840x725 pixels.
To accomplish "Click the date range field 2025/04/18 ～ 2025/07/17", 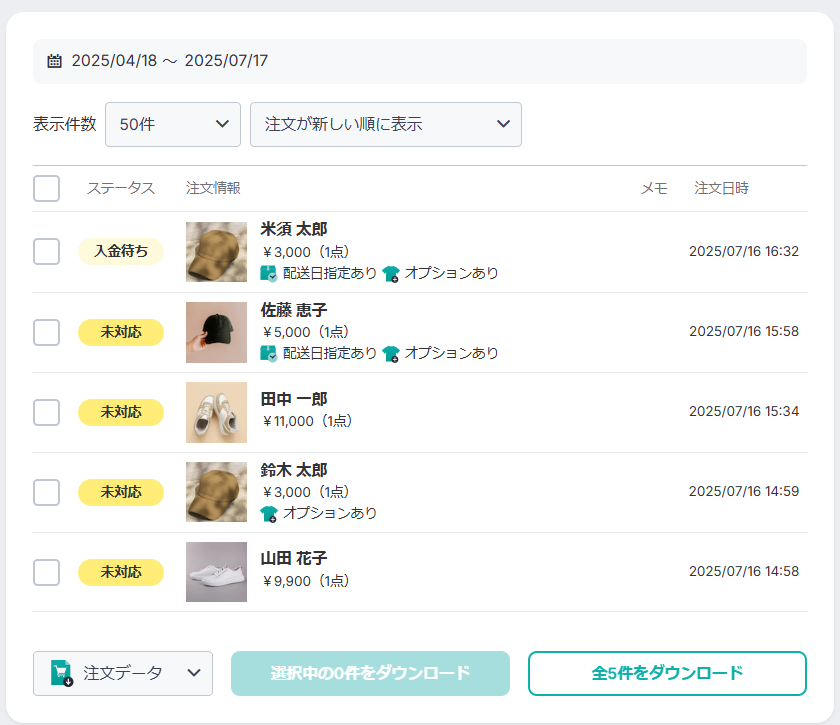I will [419, 61].
